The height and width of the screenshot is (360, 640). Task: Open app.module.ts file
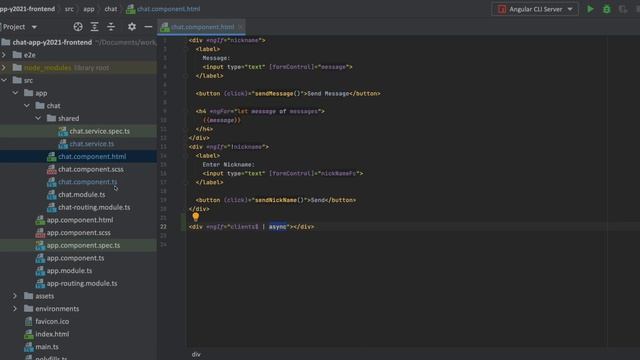click(69, 271)
